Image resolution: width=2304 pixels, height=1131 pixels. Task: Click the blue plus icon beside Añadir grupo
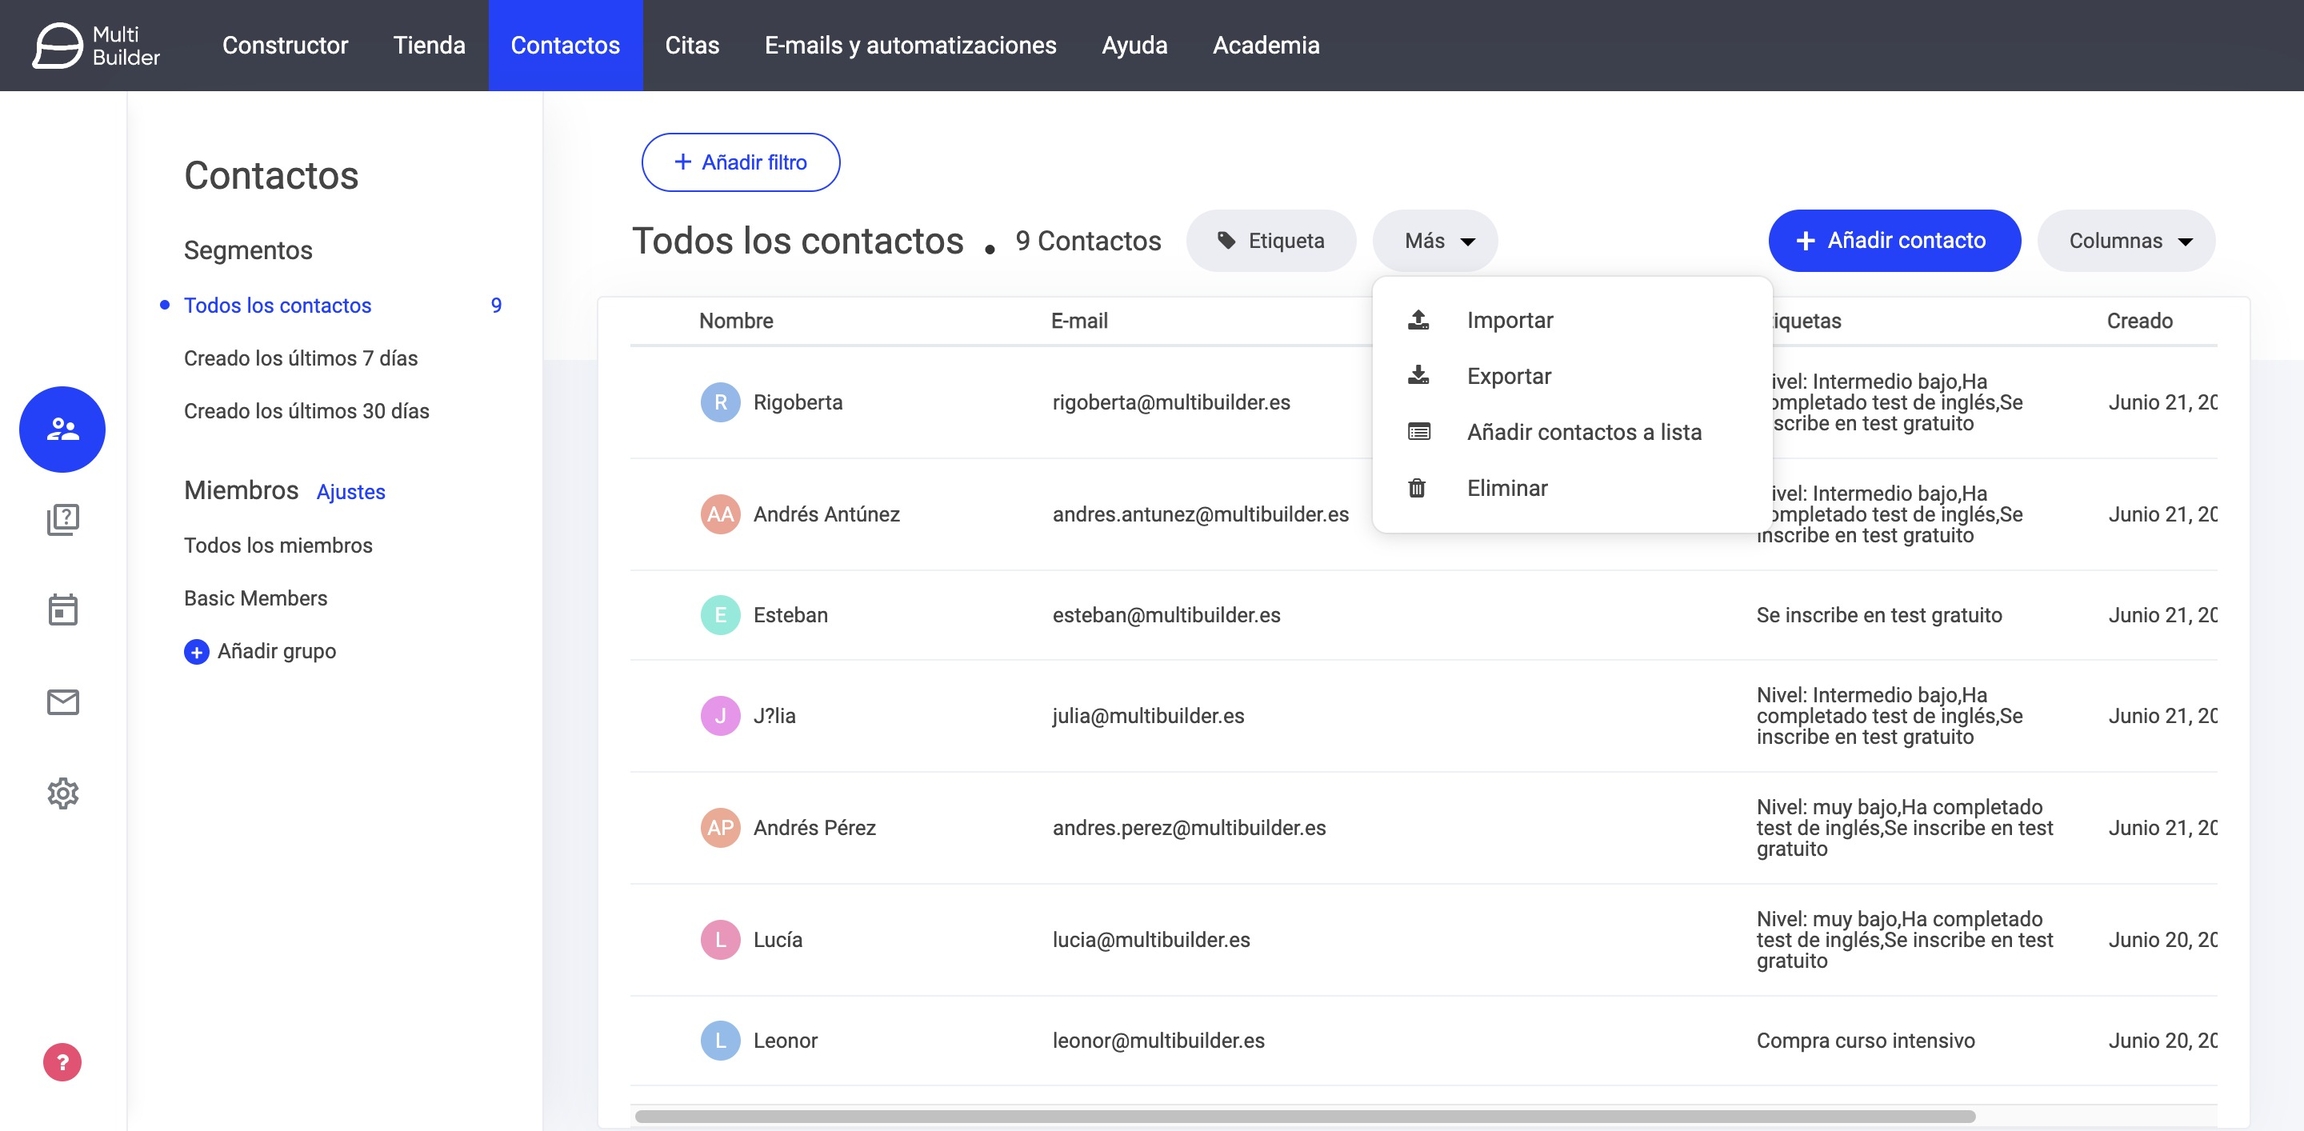click(x=196, y=652)
